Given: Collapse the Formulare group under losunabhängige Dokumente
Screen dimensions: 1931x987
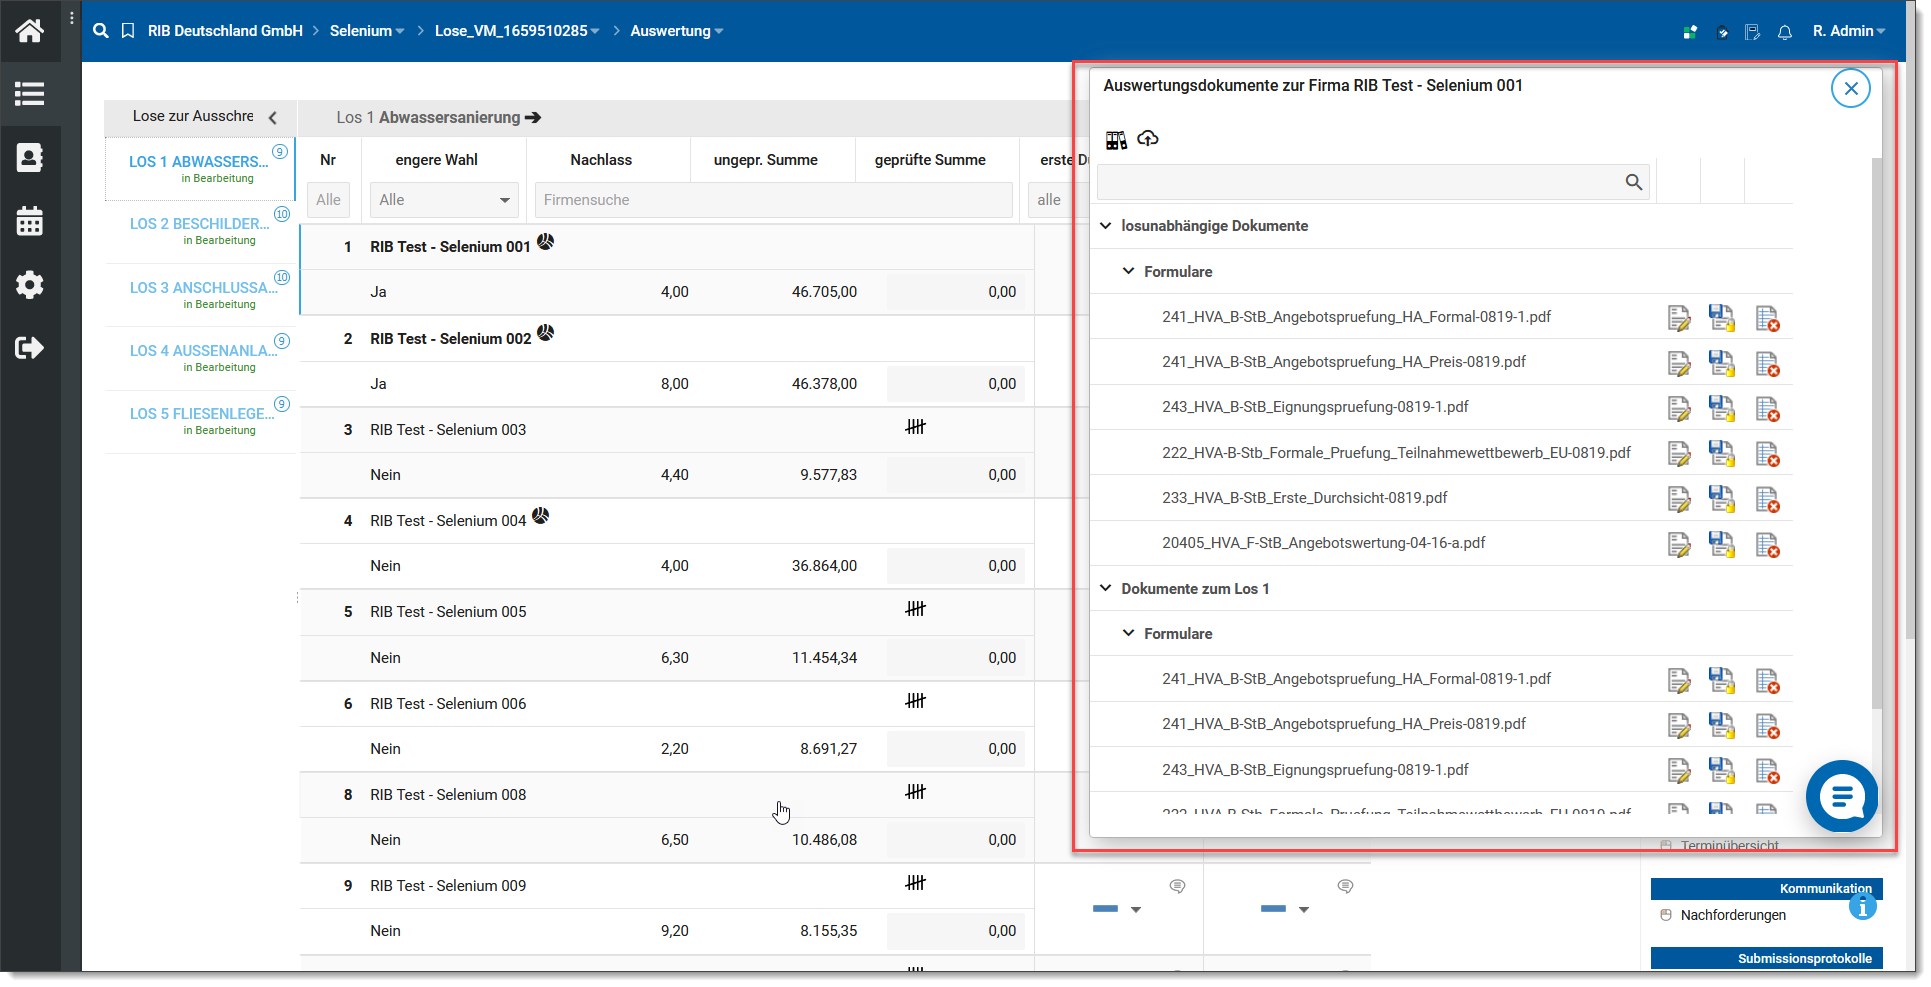Looking at the screenshot, I should click(1129, 271).
